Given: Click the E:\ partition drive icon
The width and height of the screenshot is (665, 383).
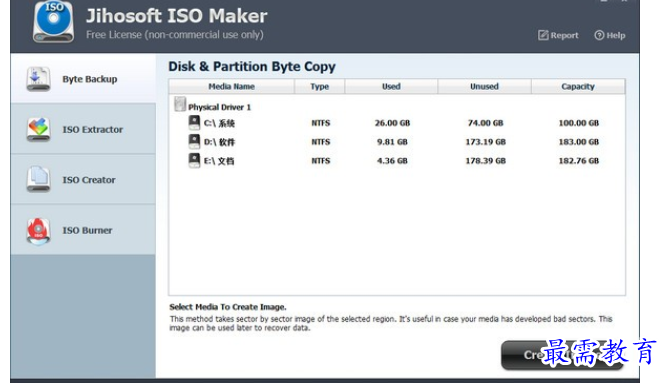Looking at the screenshot, I should click(194, 160).
